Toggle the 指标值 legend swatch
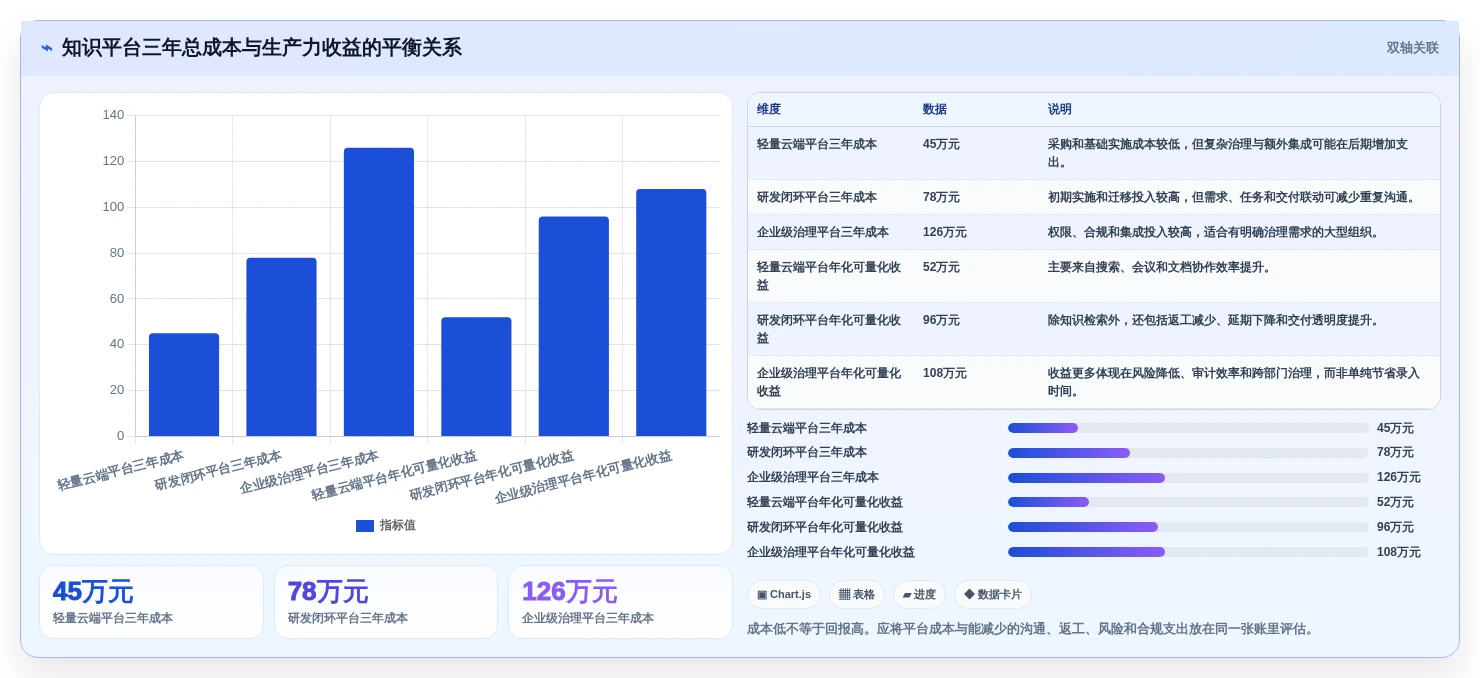This screenshot has width=1480, height=678. tap(365, 525)
